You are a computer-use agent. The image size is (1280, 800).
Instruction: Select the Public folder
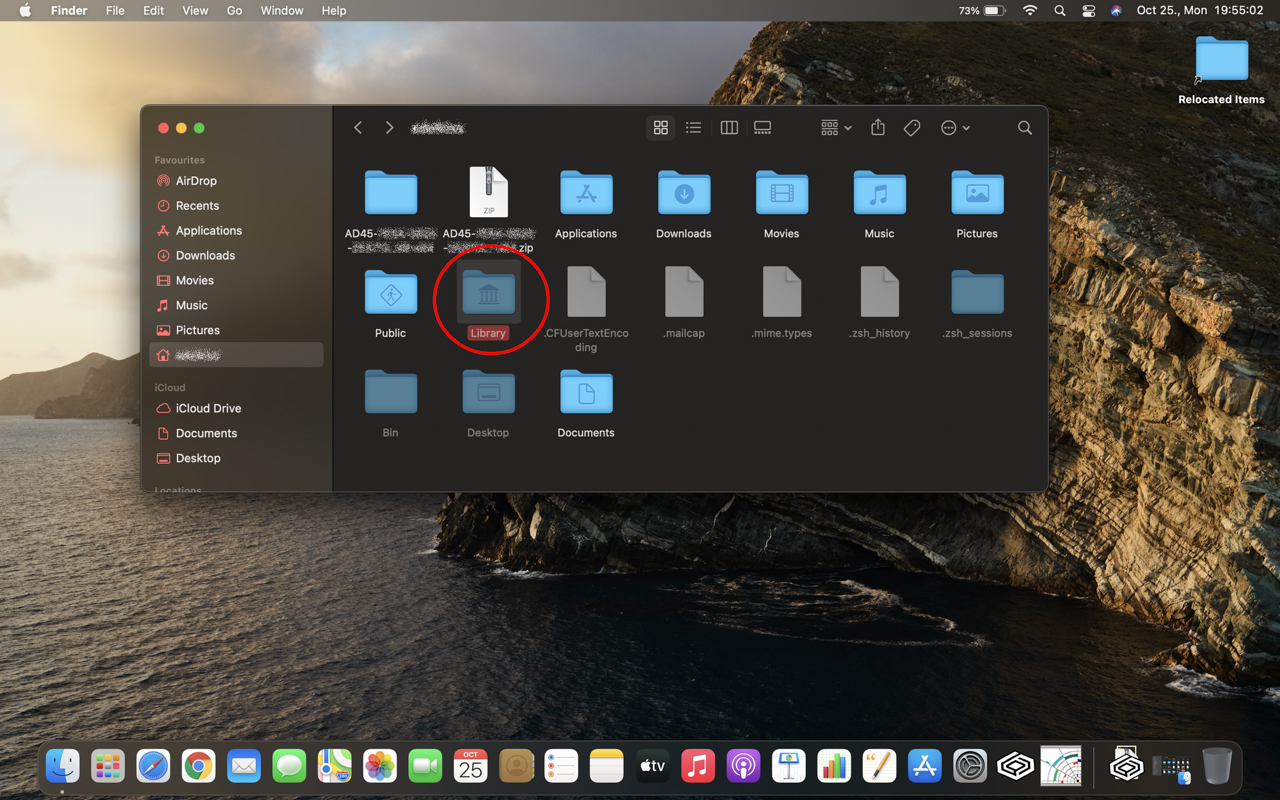coord(391,292)
